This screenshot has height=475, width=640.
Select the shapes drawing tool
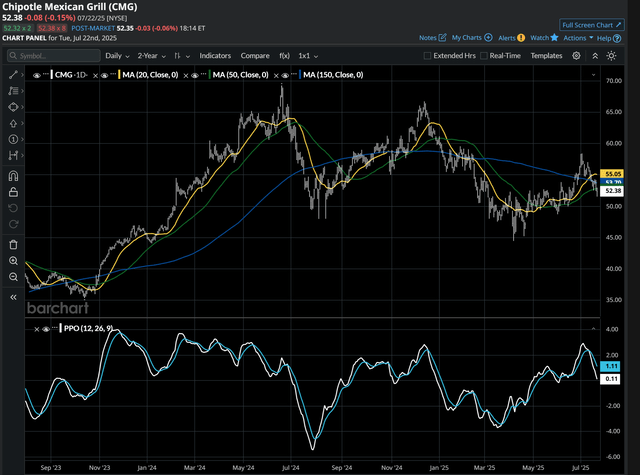click(x=13, y=107)
